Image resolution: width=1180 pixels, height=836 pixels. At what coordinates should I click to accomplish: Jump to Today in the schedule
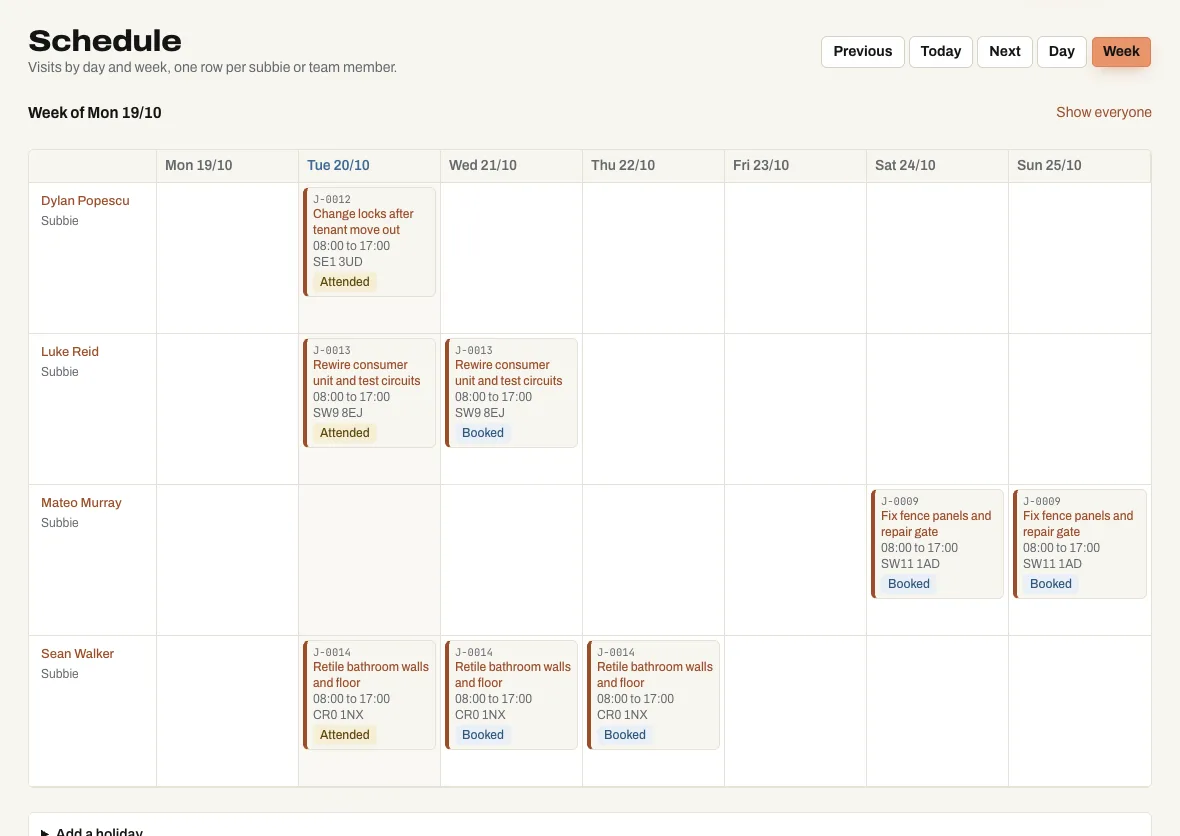(941, 51)
